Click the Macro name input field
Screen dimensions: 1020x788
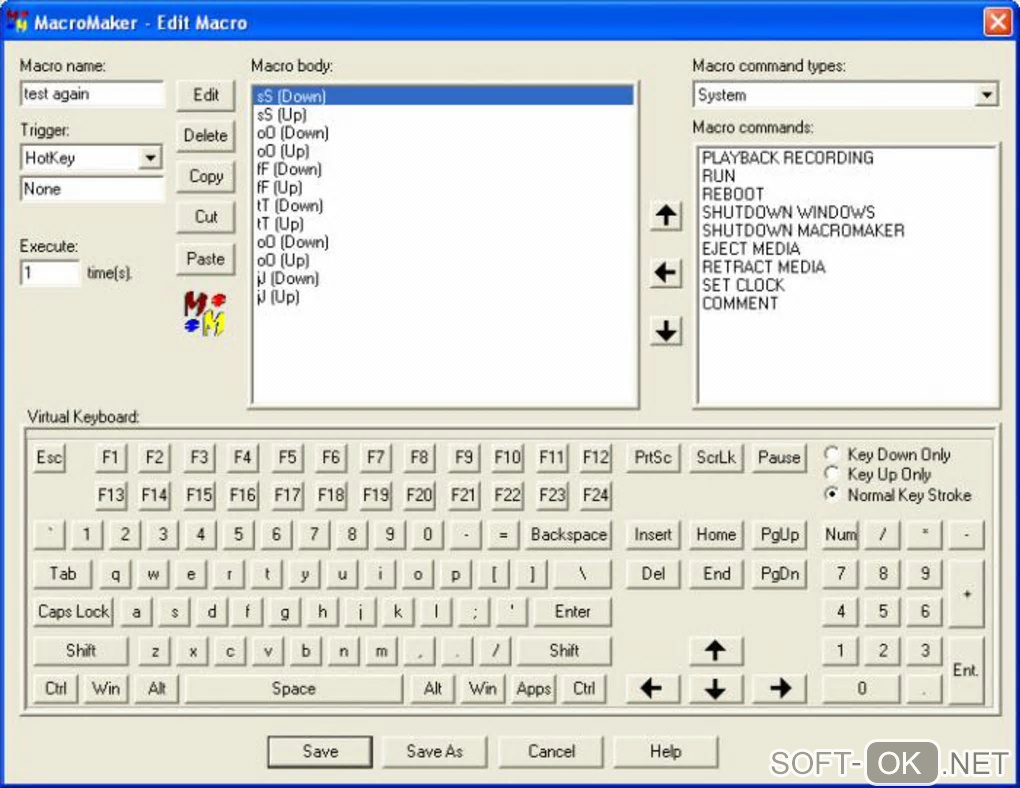92,94
